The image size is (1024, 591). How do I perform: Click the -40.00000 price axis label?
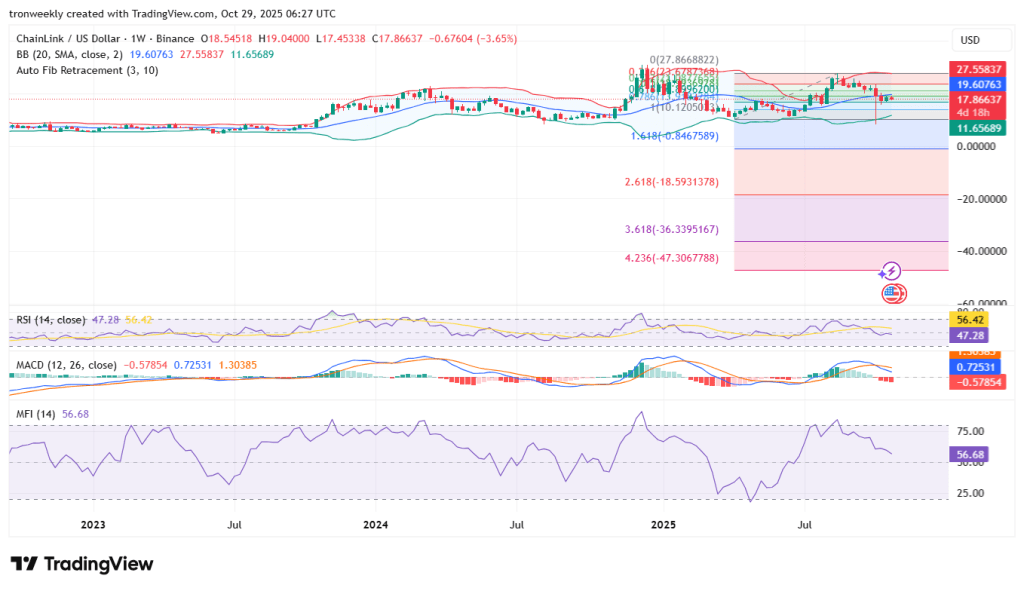point(982,251)
